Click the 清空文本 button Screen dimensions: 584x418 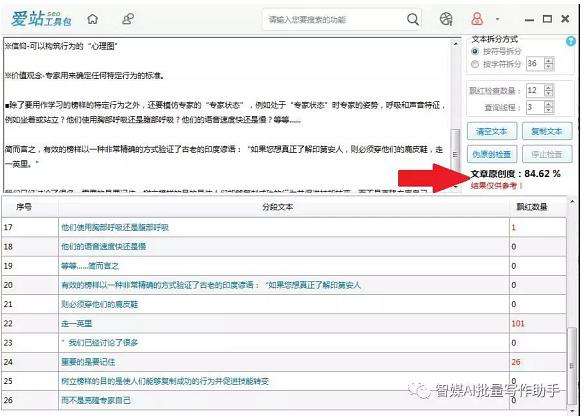point(492,131)
